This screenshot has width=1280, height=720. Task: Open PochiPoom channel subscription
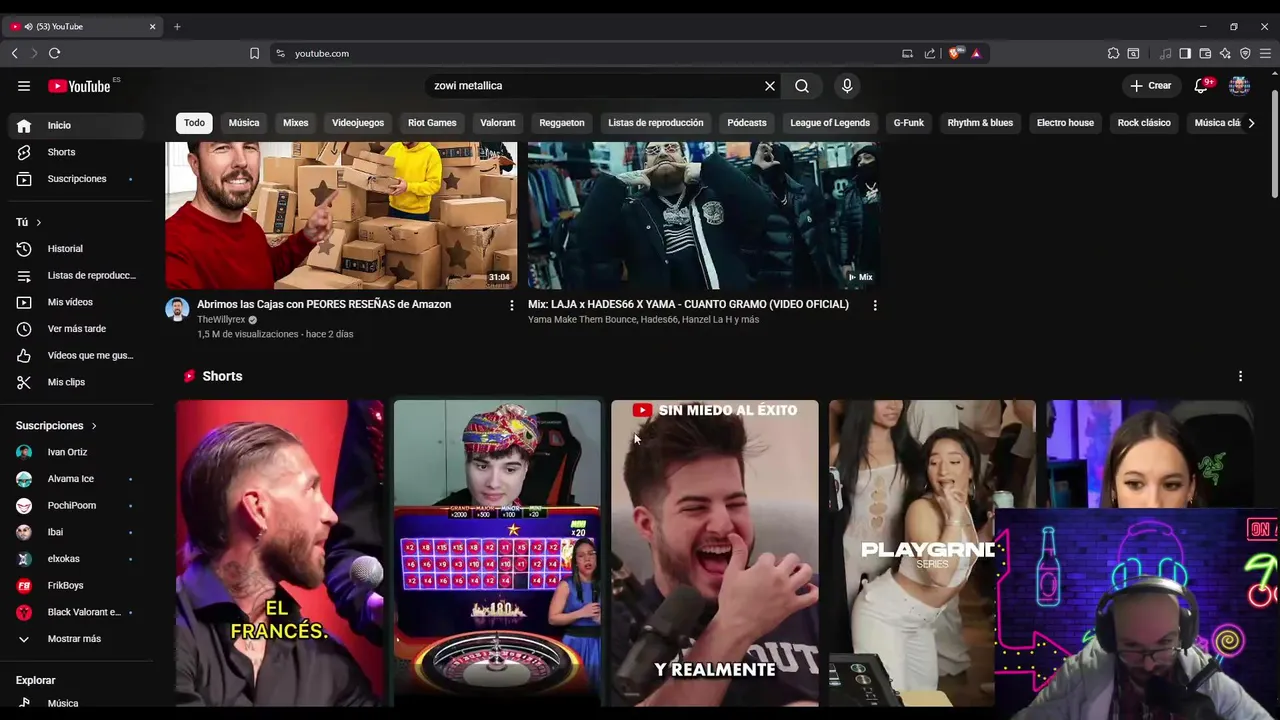click(76, 505)
